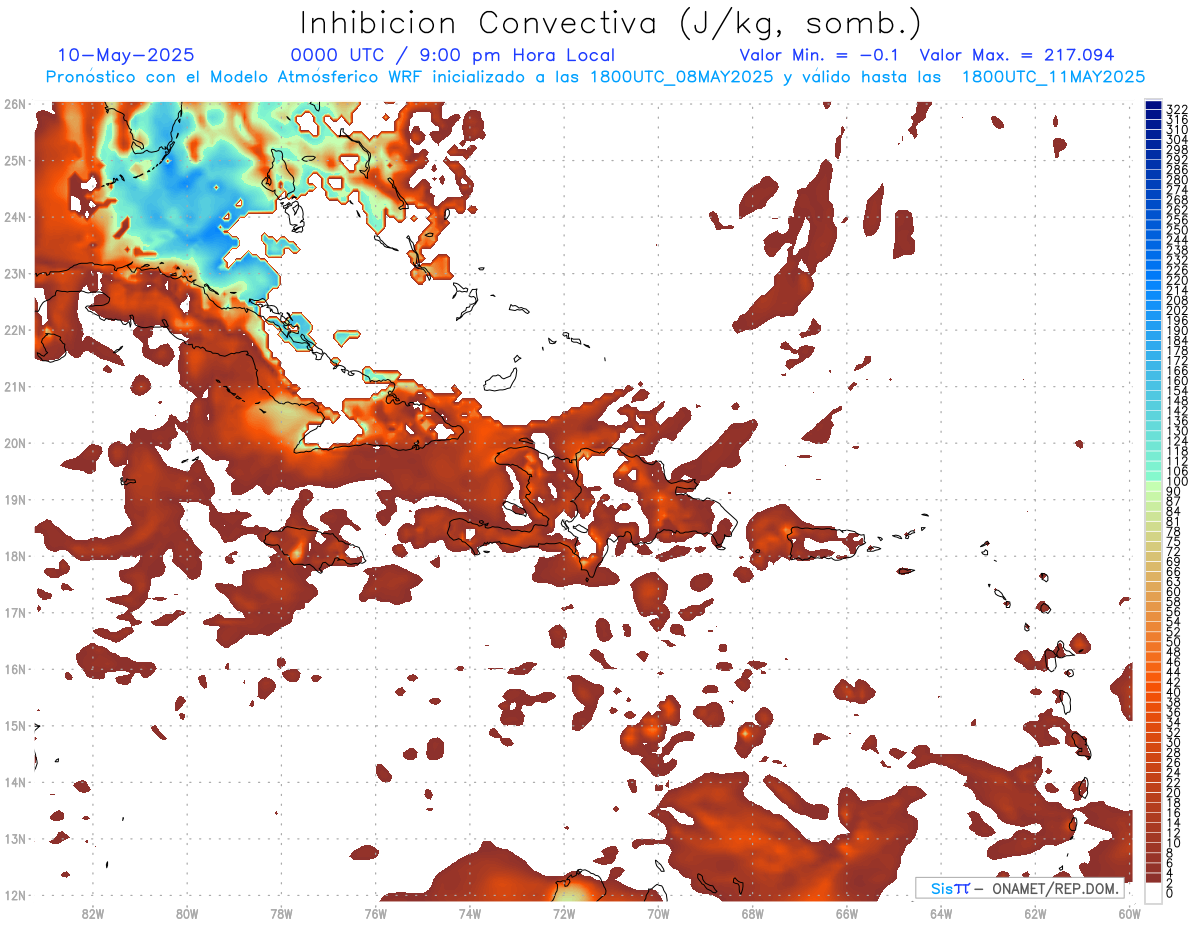
Task: Click the darkest navy swatch atop the colorbar
Action: click(x=1153, y=106)
